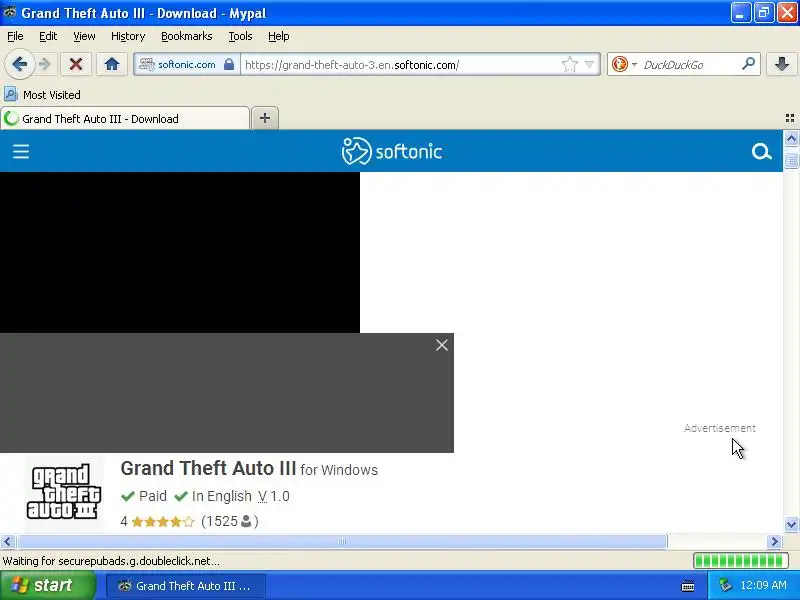
Task: Open the Tools menu
Action: pos(240,36)
